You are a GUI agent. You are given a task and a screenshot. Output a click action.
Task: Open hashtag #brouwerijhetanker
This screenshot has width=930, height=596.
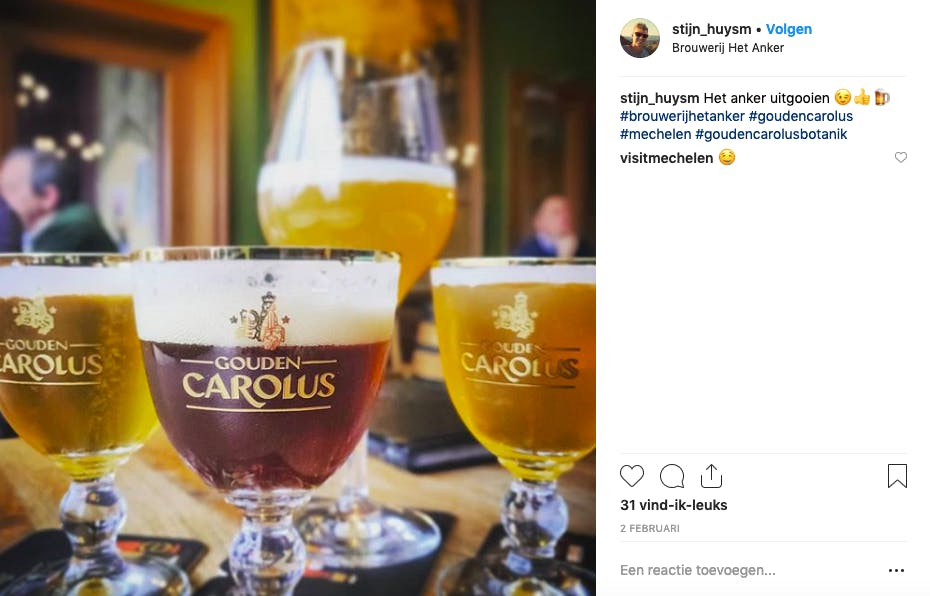click(682, 116)
